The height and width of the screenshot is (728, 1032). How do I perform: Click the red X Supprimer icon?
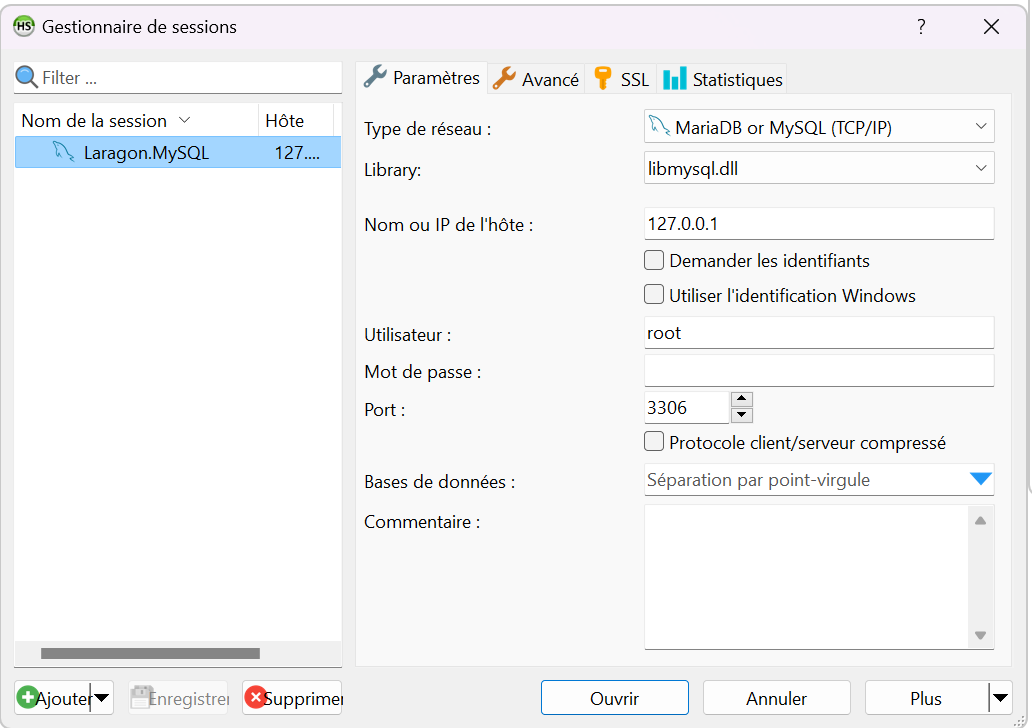(x=255, y=698)
